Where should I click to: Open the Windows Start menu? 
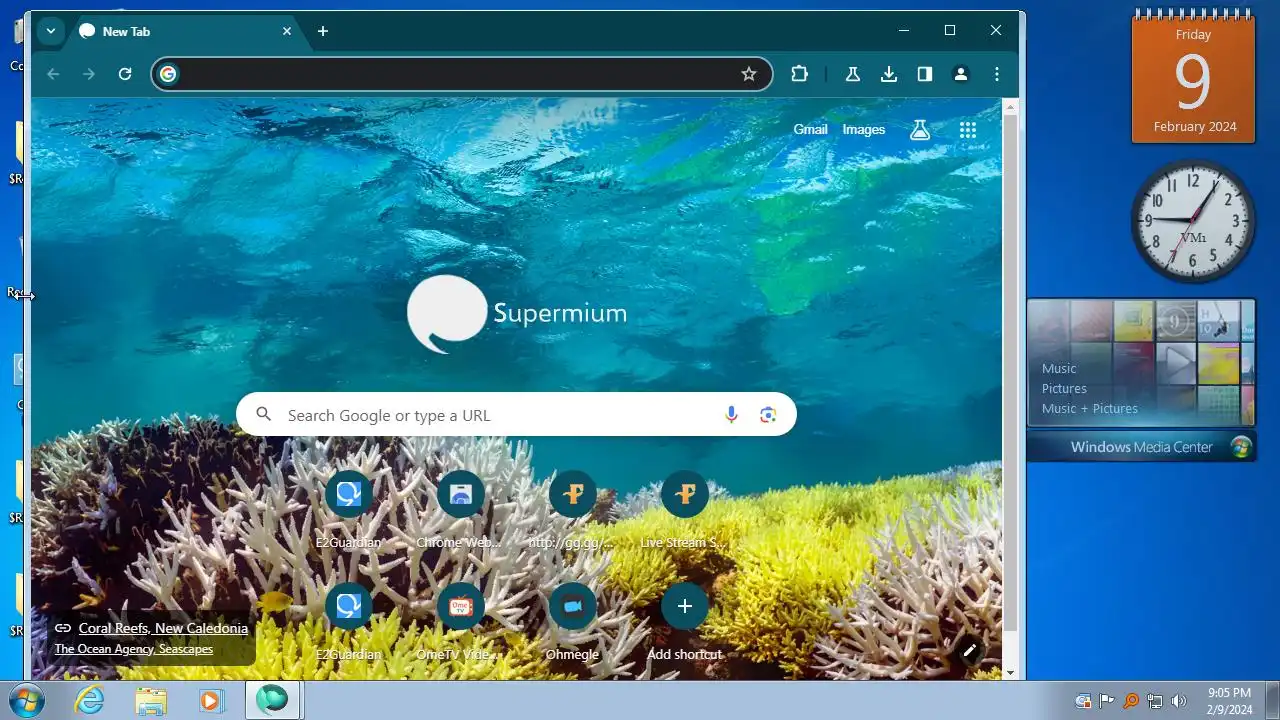pos(26,700)
